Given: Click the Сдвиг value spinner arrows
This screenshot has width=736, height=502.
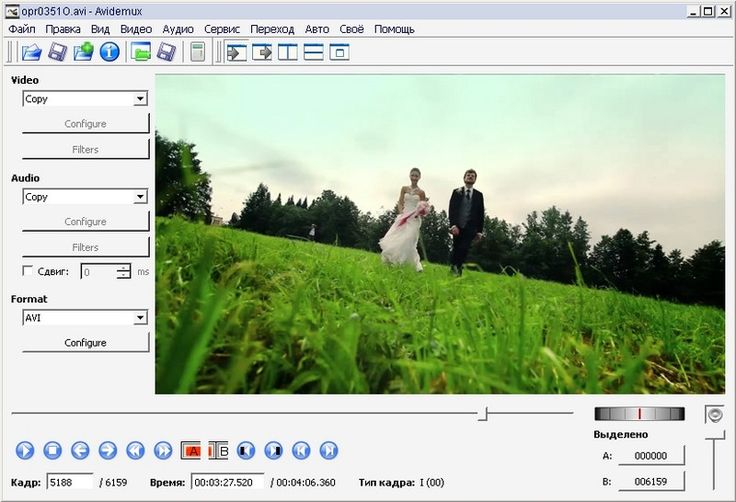Looking at the screenshot, I should coord(123,271).
